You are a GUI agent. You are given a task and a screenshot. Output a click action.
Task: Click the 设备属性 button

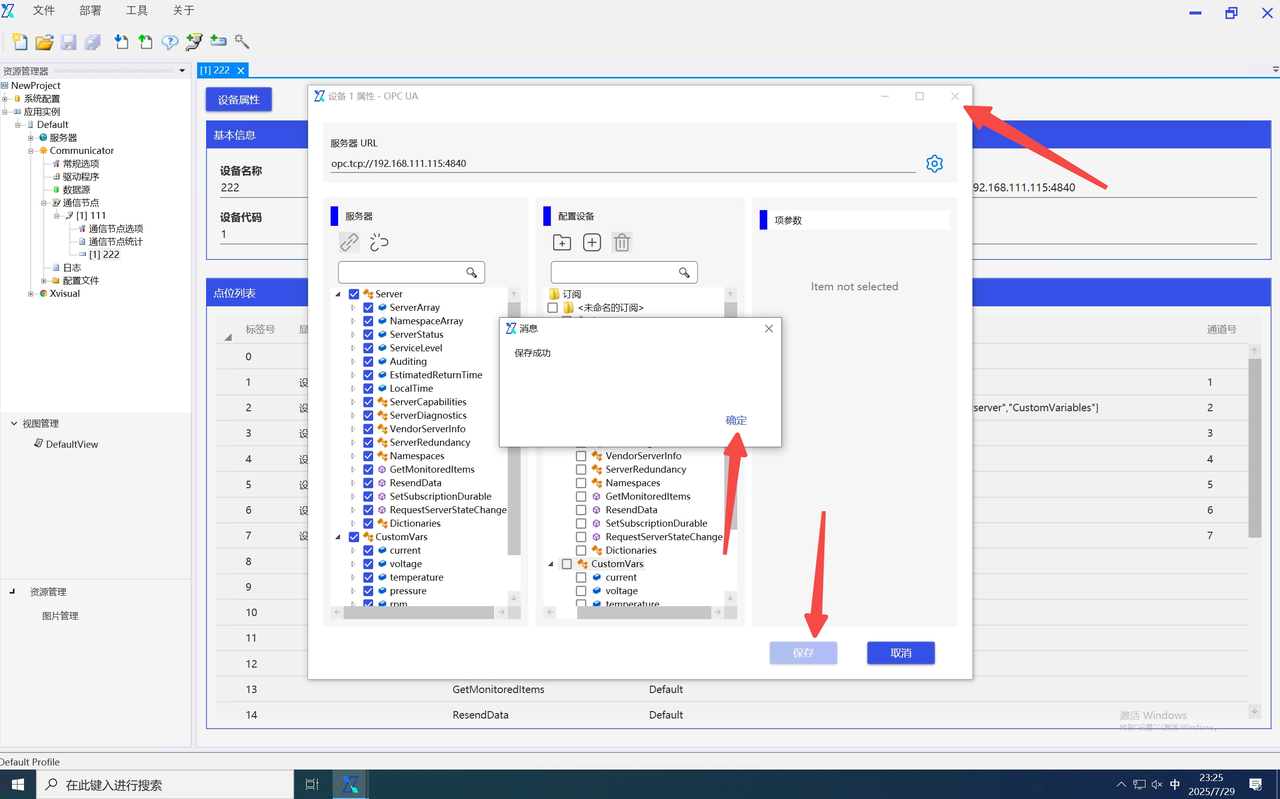(x=239, y=100)
